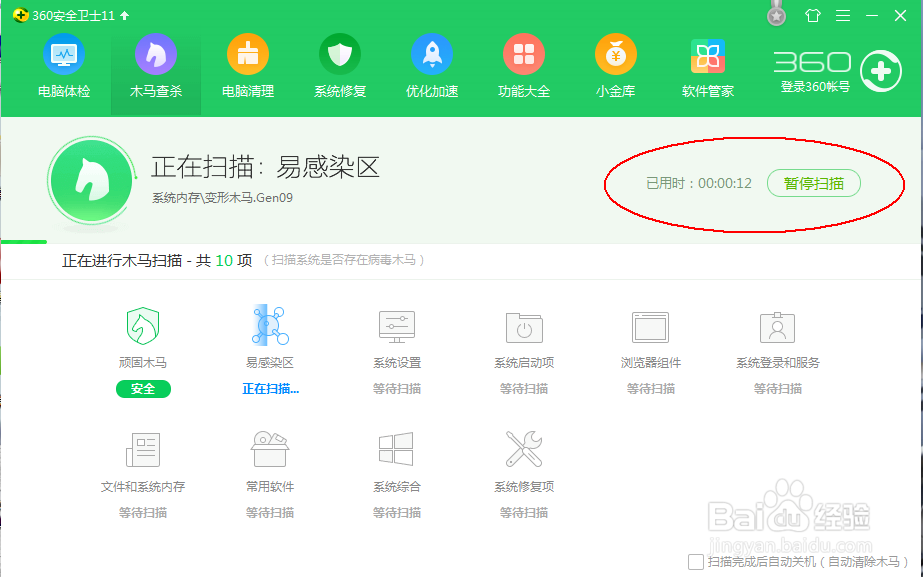923x577 pixels.
Task: Open the skin shirt icon in title bar
Action: 813,15
